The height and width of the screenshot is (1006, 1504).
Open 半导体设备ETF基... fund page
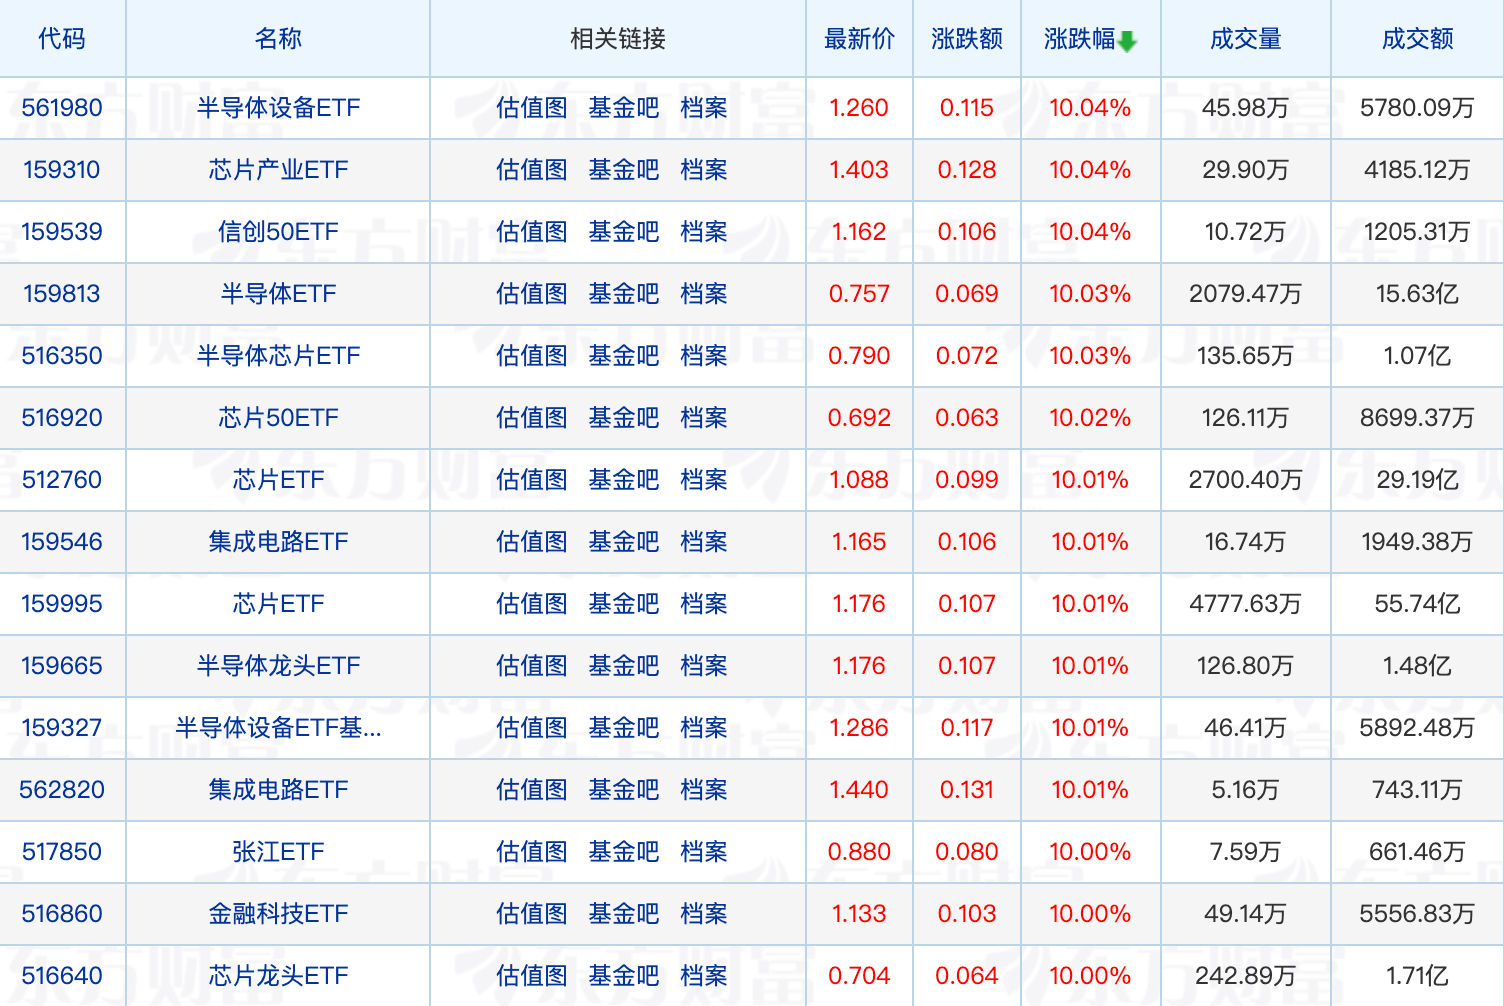pos(278,728)
